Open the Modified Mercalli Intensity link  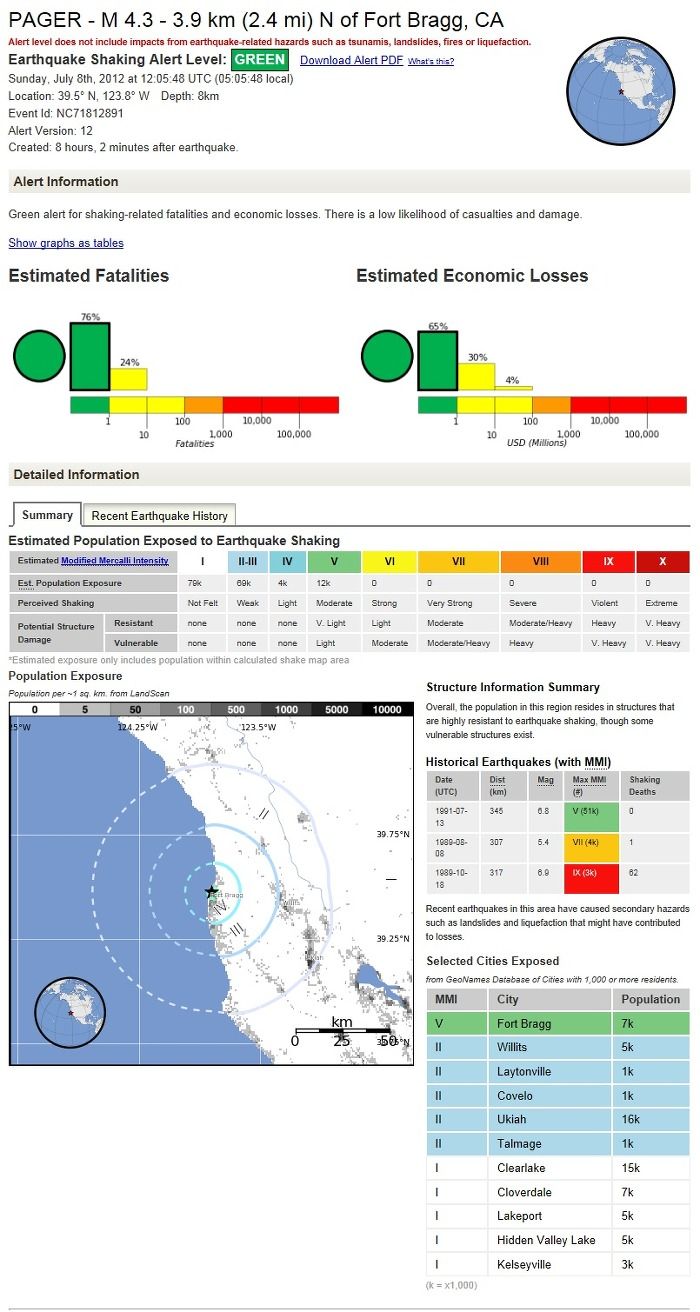coord(115,561)
